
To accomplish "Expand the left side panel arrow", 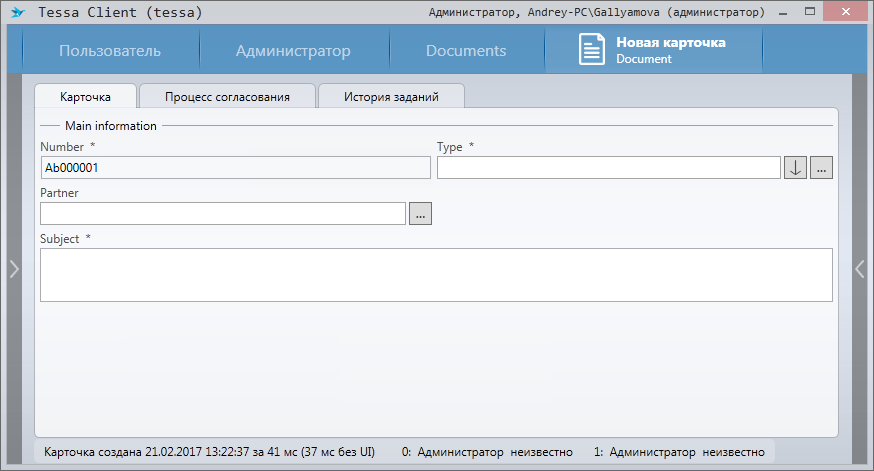I will point(13,268).
